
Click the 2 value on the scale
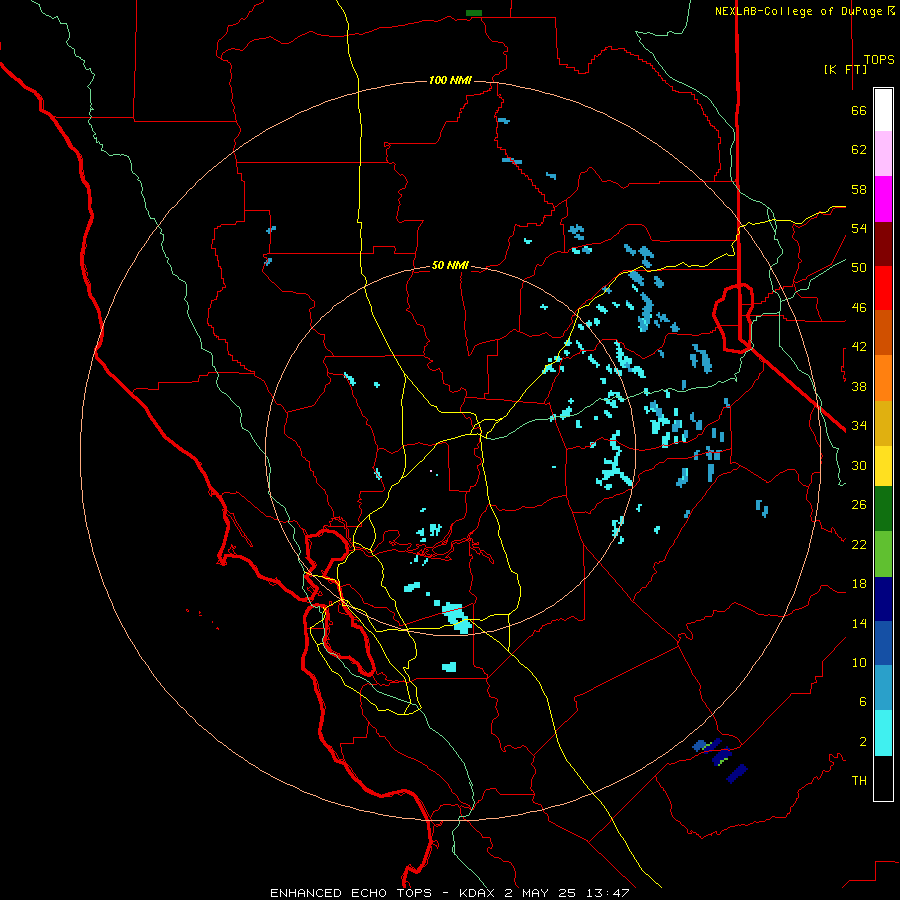[863, 742]
